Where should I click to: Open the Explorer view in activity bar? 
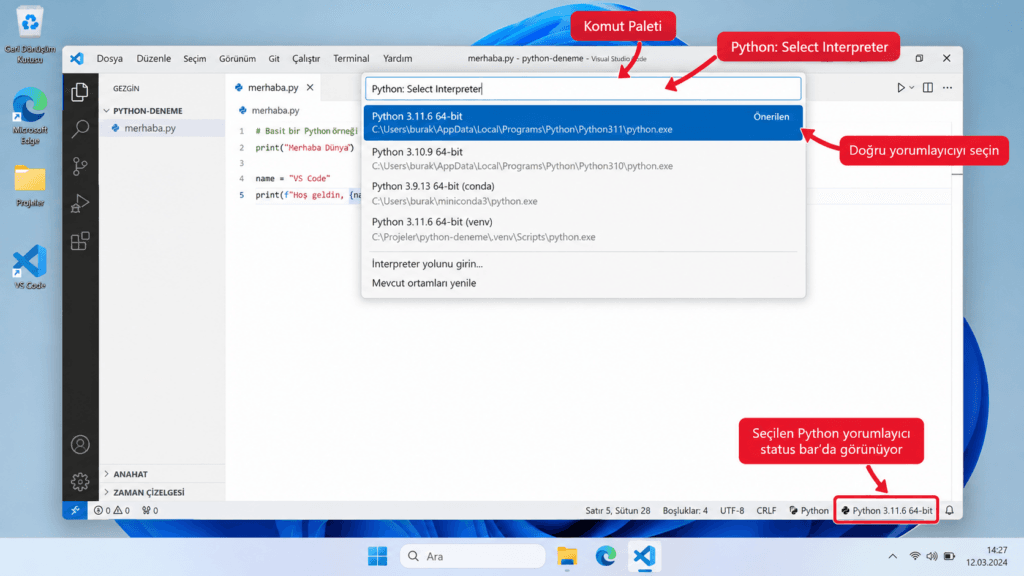80,92
